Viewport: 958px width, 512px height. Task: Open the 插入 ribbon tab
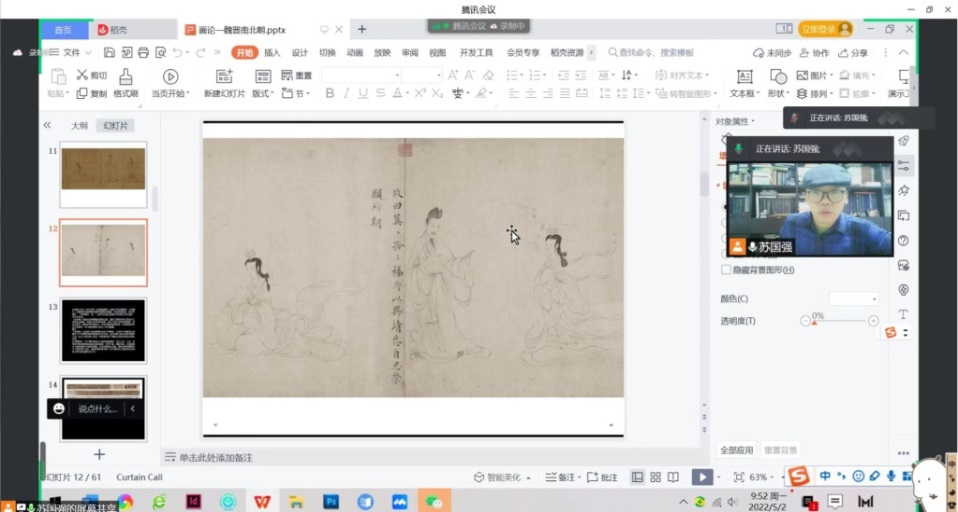(272, 52)
